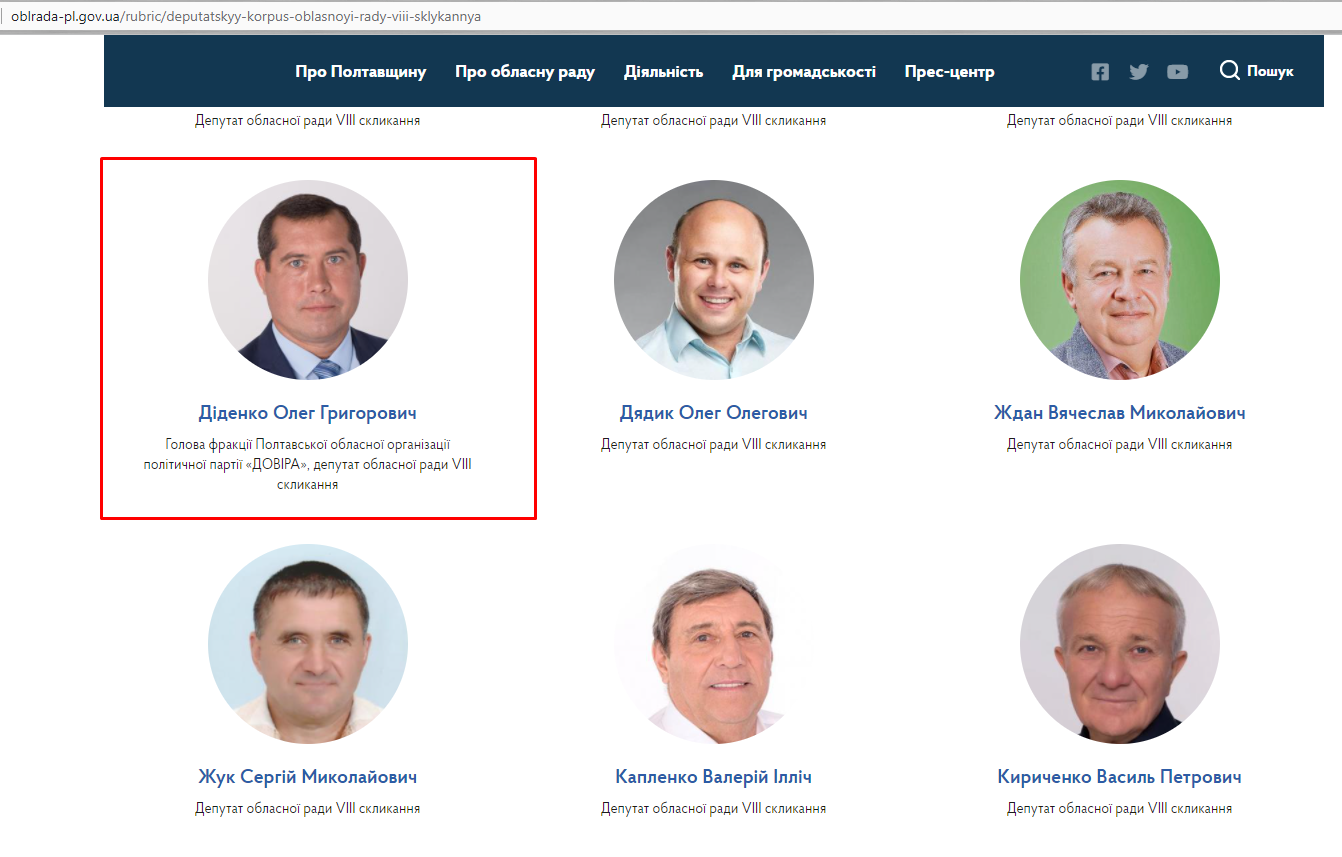Open Діденко Олег Григорович profile link
Image resolution: width=1342 pixels, height=857 pixels.
pos(308,413)
